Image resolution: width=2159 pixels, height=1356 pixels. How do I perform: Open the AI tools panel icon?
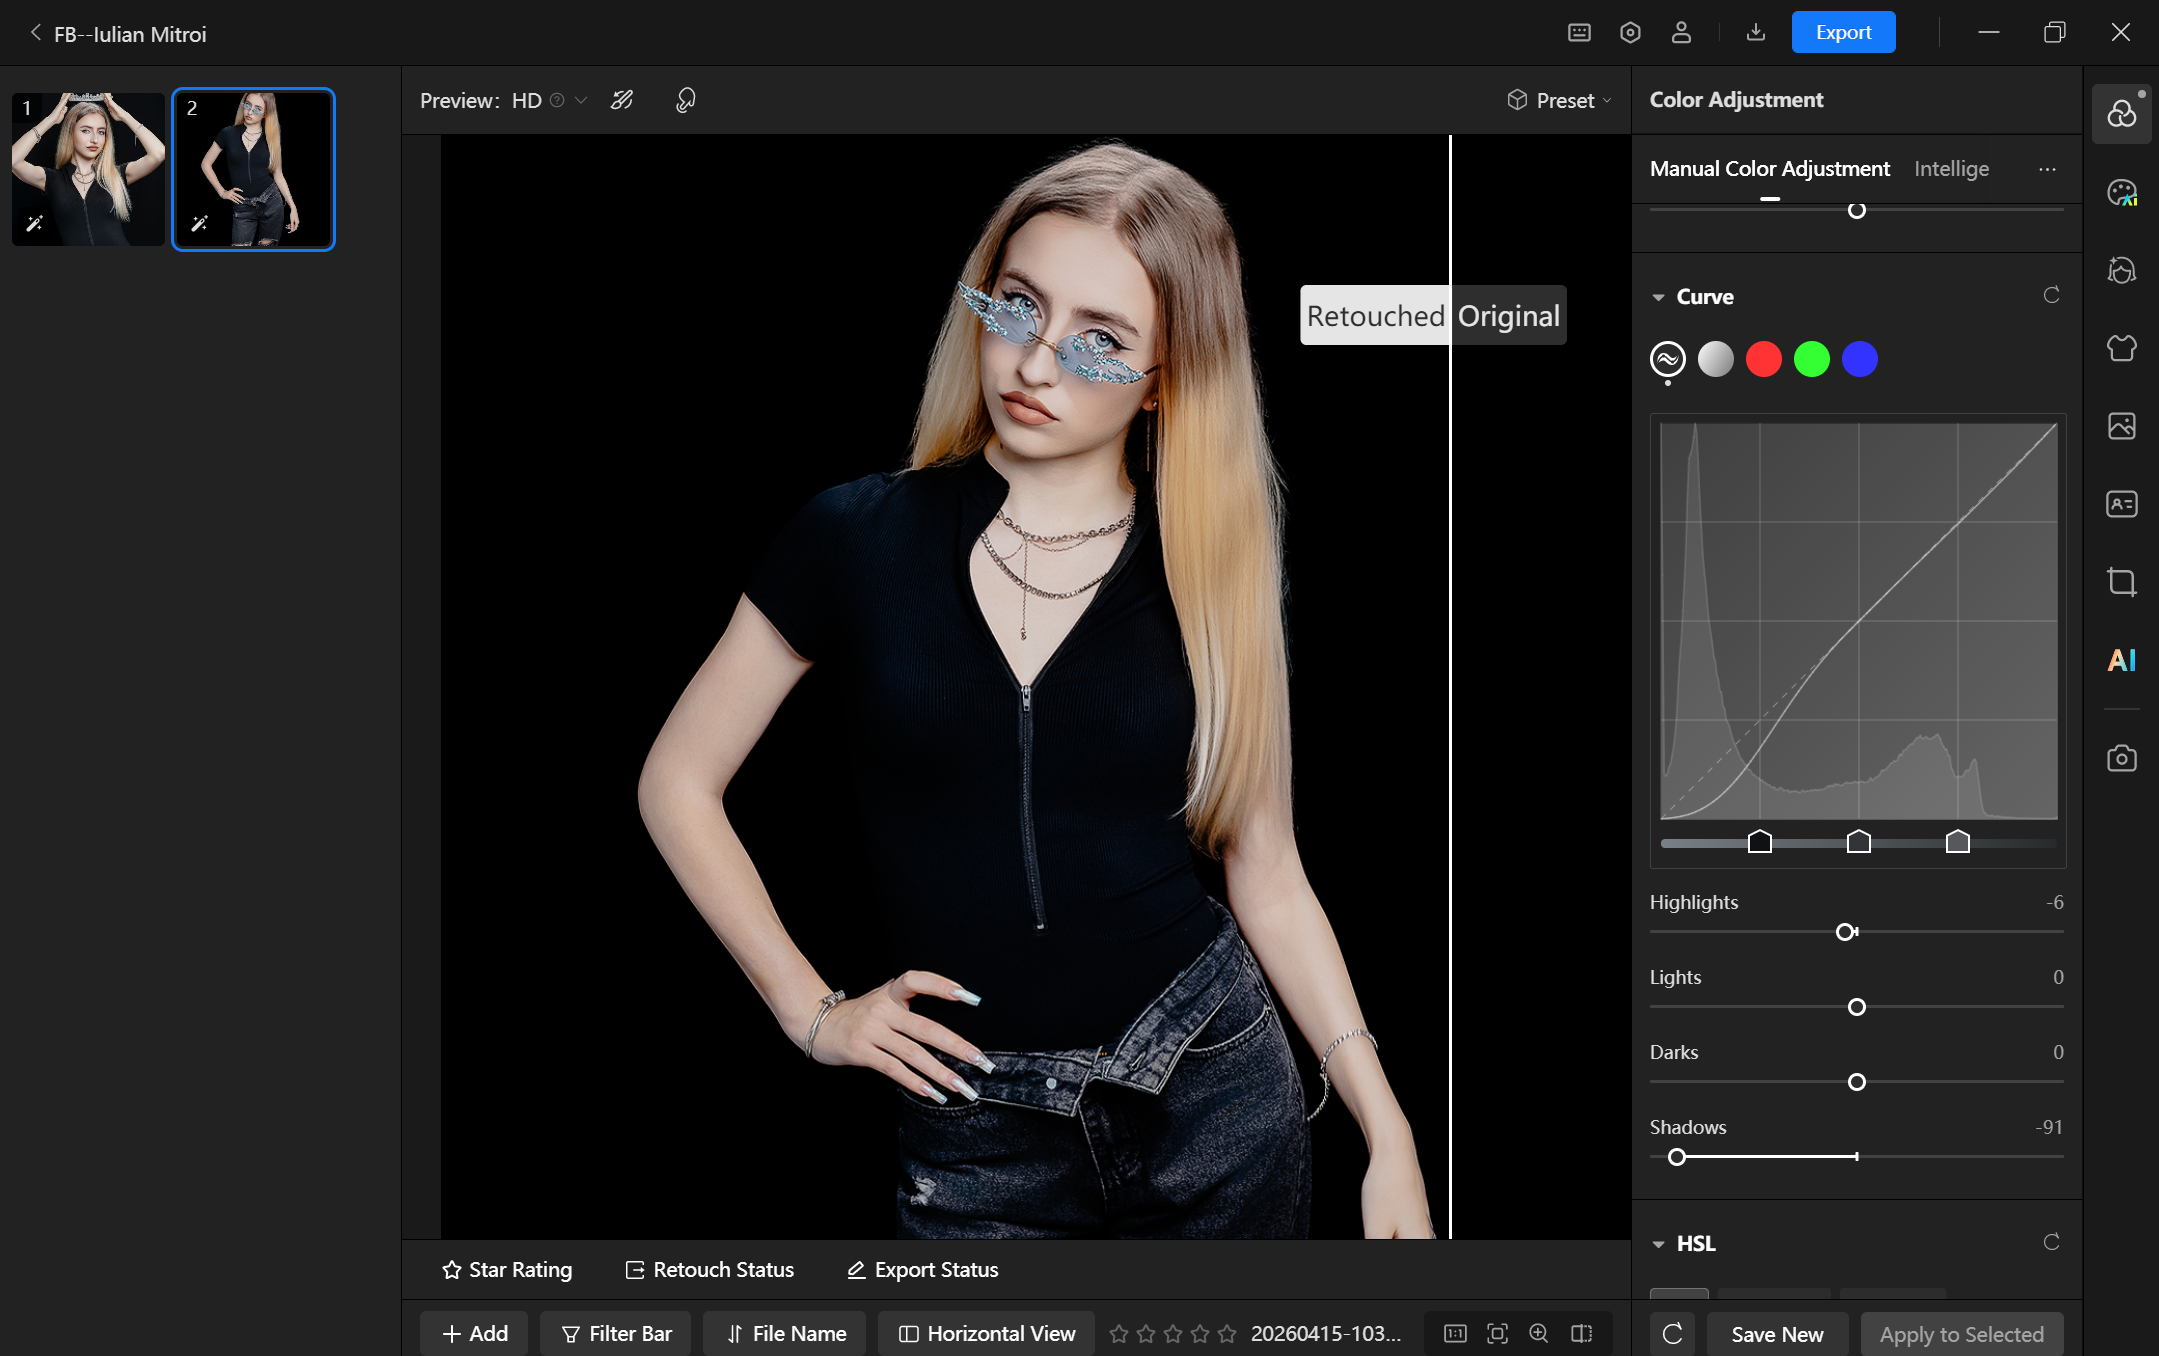pos(2121,660)
